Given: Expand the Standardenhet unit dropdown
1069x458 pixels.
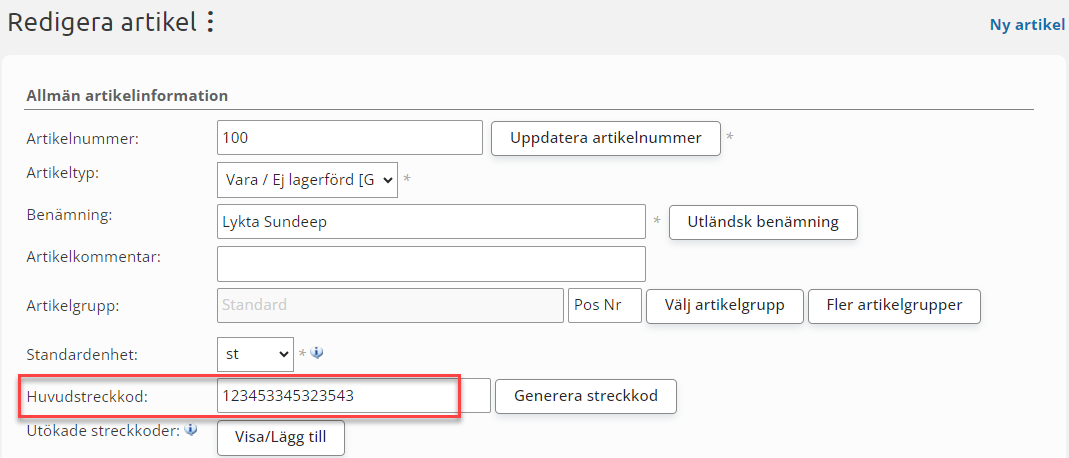Looking at the screenshot, I should (x=254, y=354).
